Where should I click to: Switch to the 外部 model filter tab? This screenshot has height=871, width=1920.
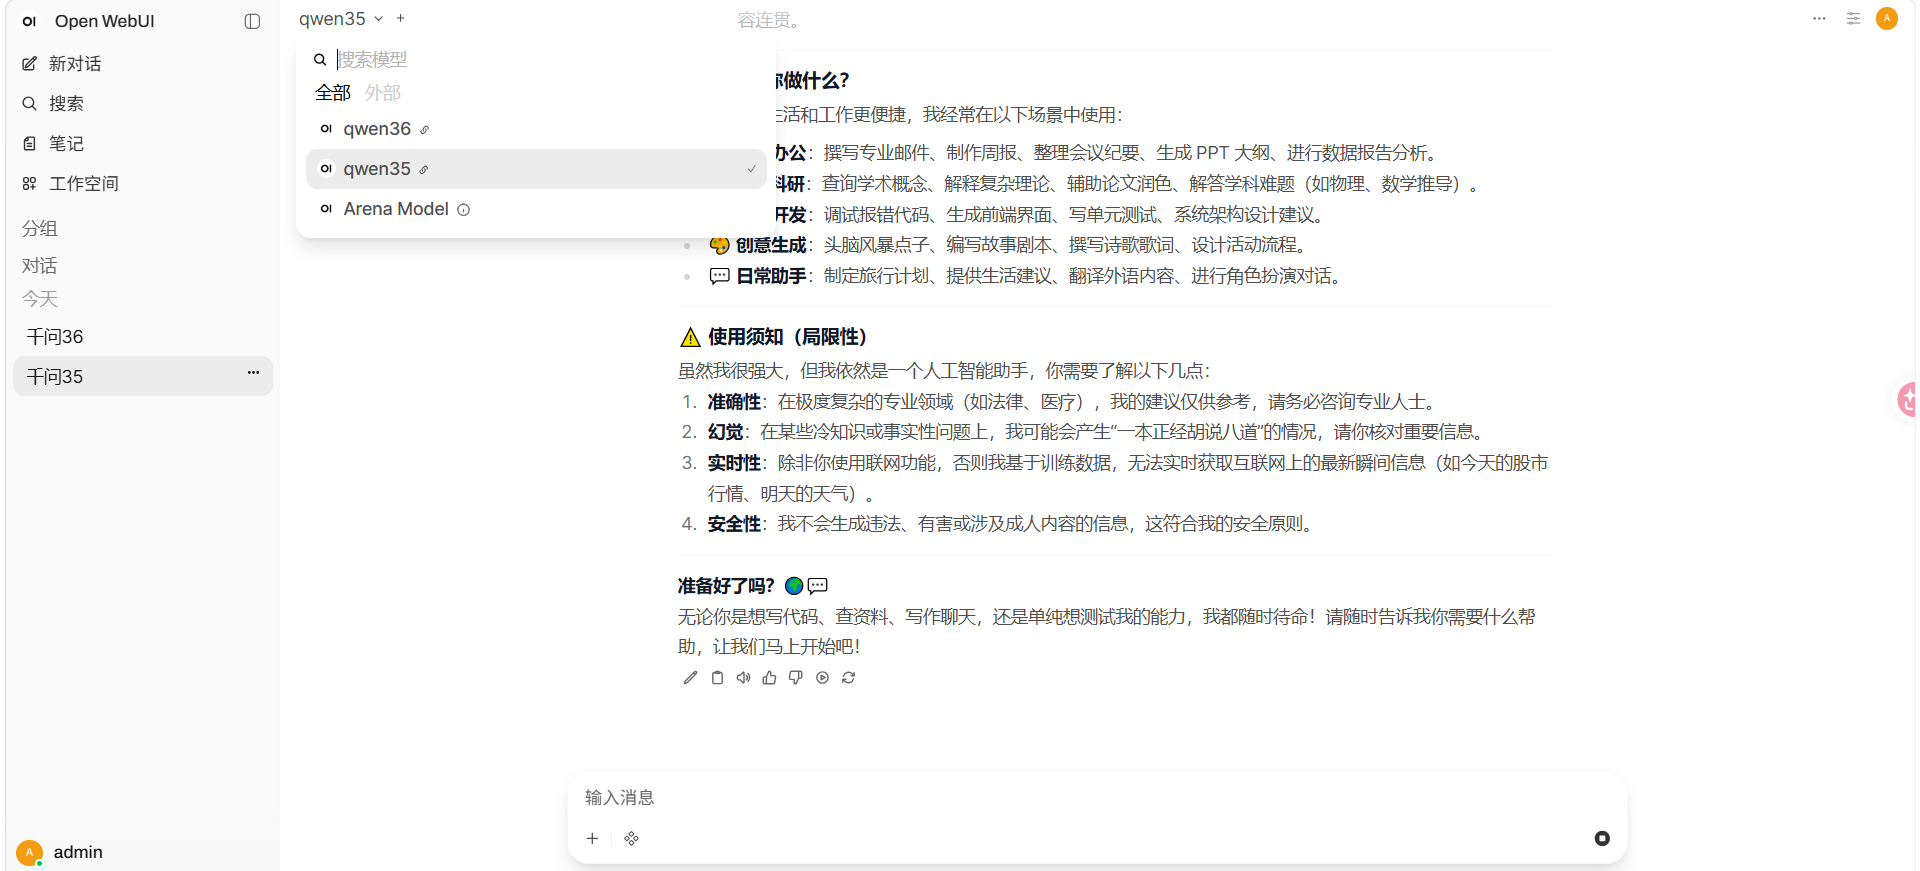pyautogui.click(x=383, y=93)
